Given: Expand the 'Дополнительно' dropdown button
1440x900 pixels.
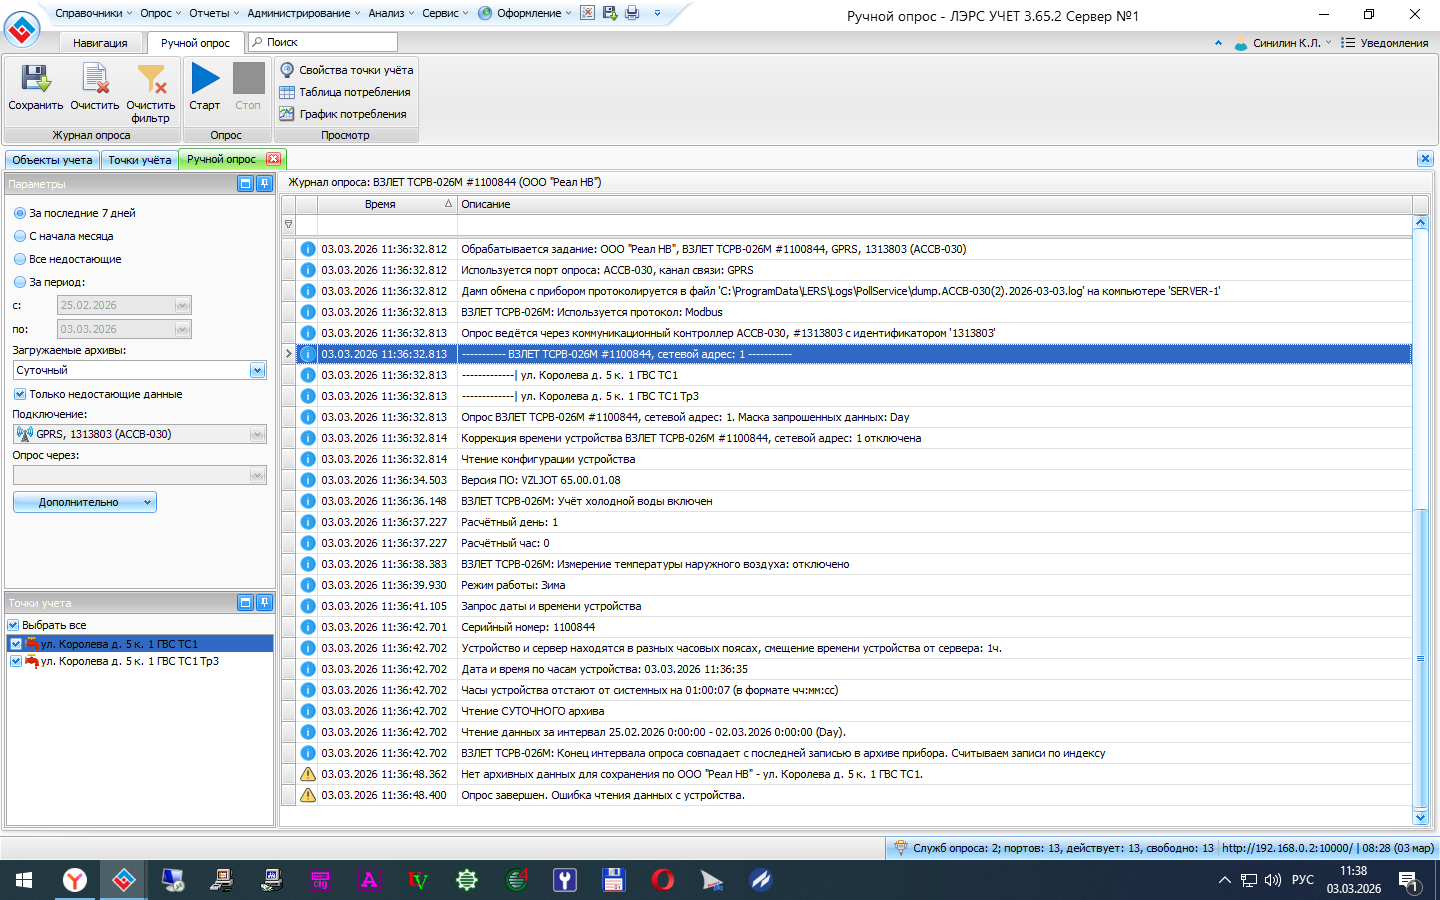Looking at the screenshot, I should click(85, 502).
